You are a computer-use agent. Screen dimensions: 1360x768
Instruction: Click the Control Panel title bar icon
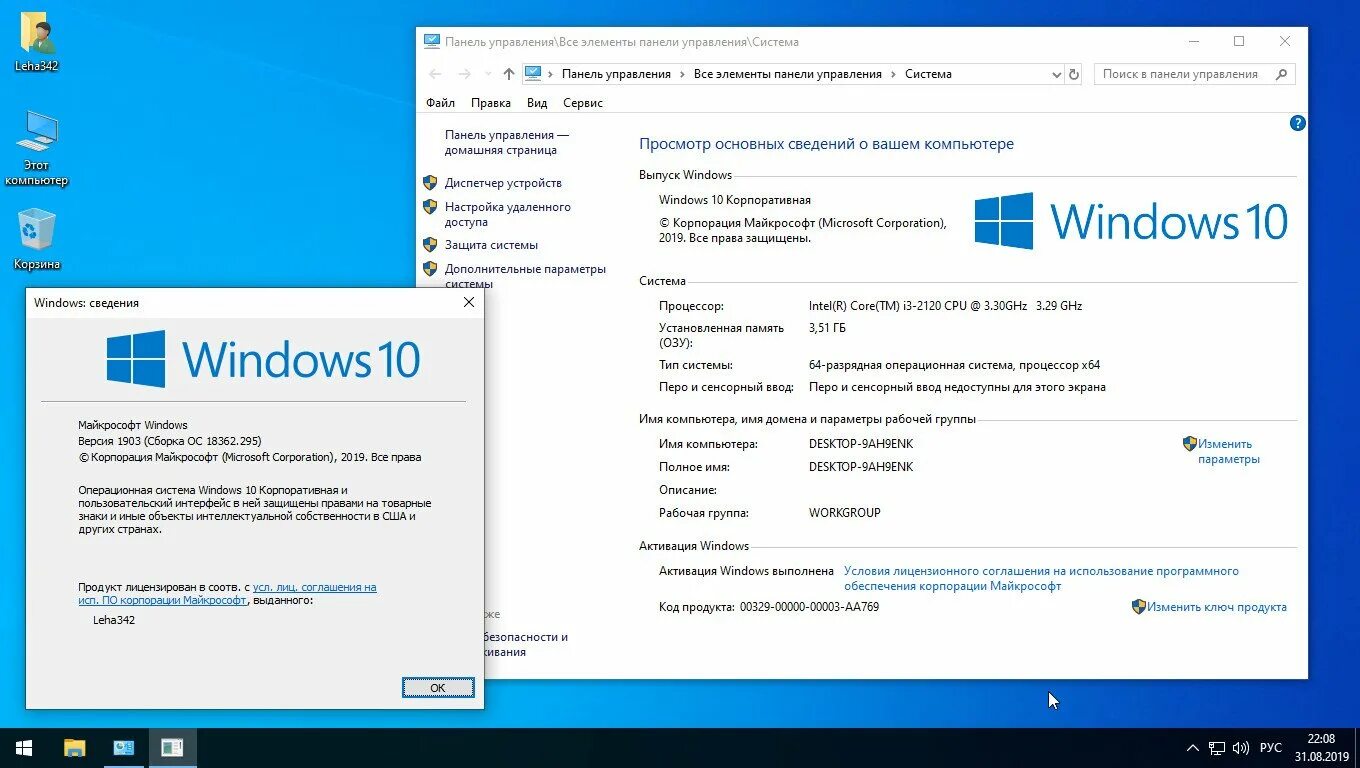(432, 42)
